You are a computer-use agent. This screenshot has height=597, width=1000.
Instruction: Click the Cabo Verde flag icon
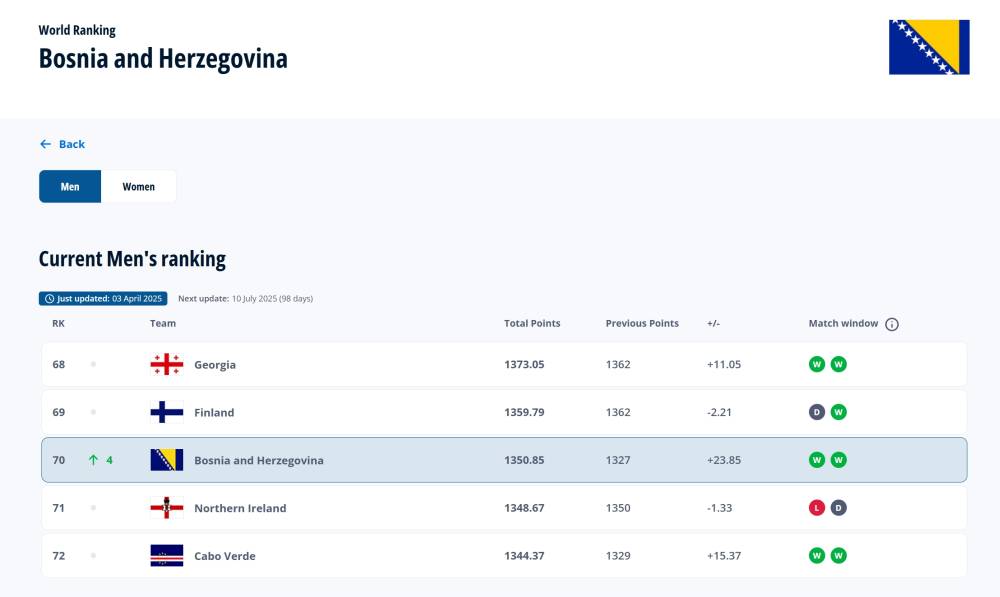coord(166,556)
